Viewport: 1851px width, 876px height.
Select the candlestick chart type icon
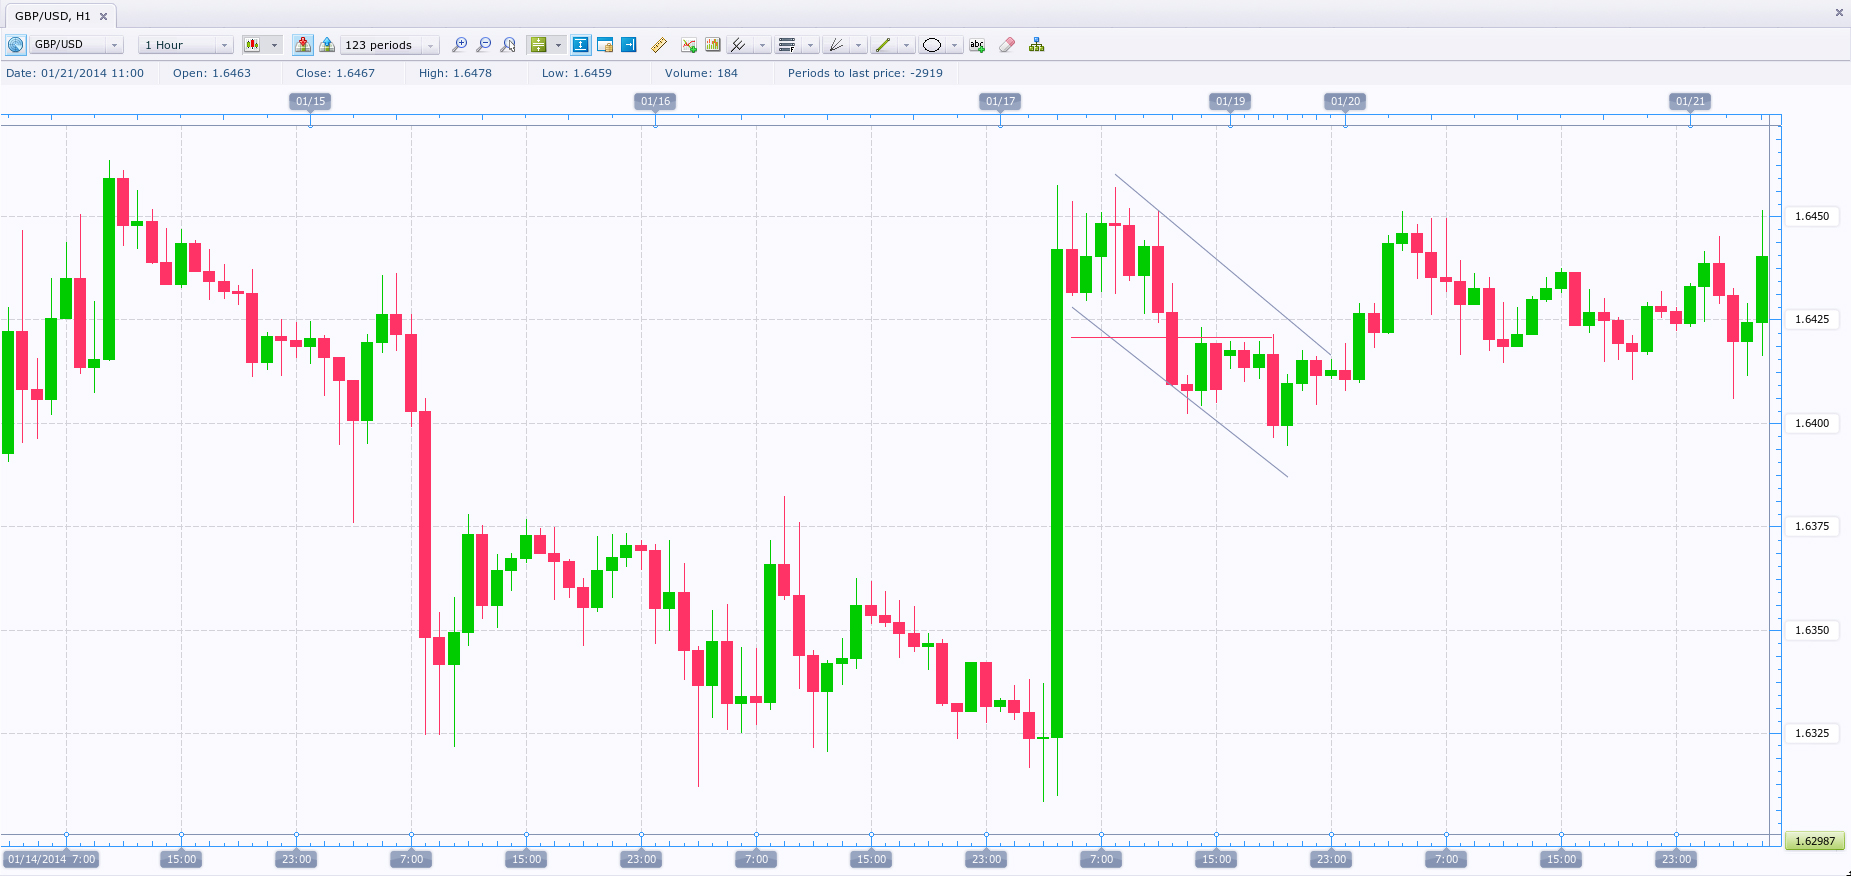click(252, 45)
